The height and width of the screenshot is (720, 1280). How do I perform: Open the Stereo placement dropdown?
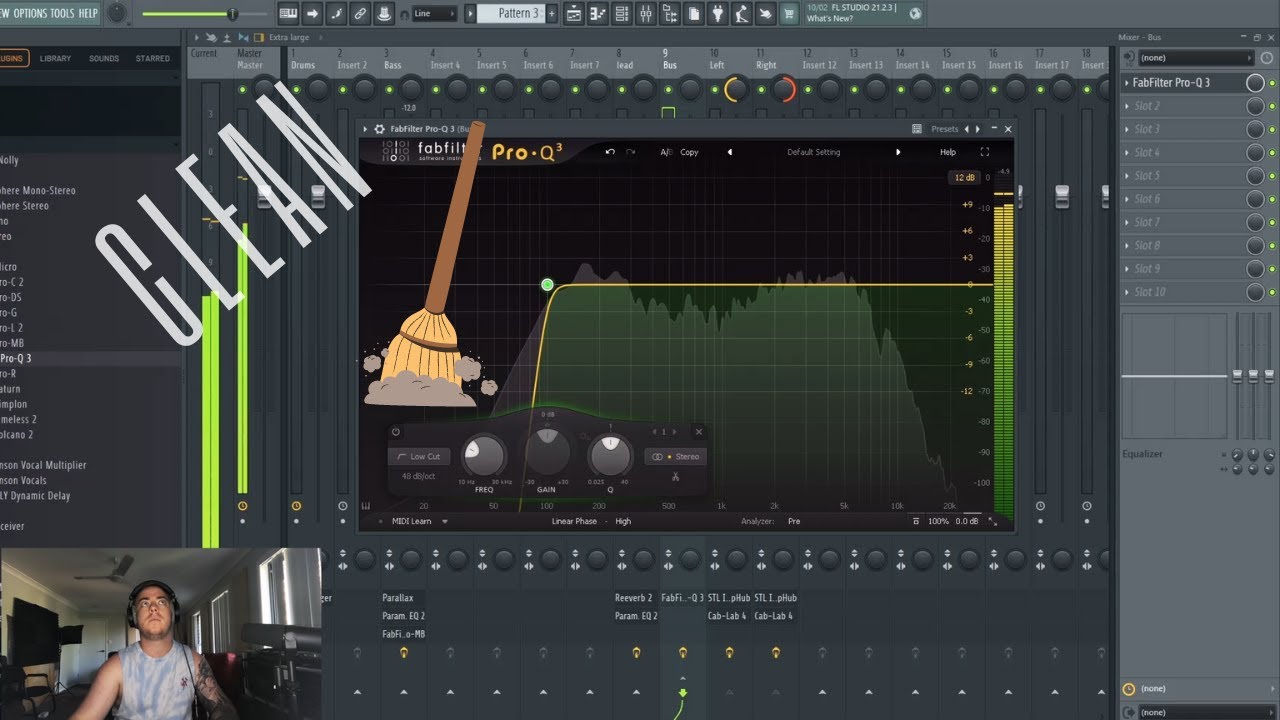(676, 456)
